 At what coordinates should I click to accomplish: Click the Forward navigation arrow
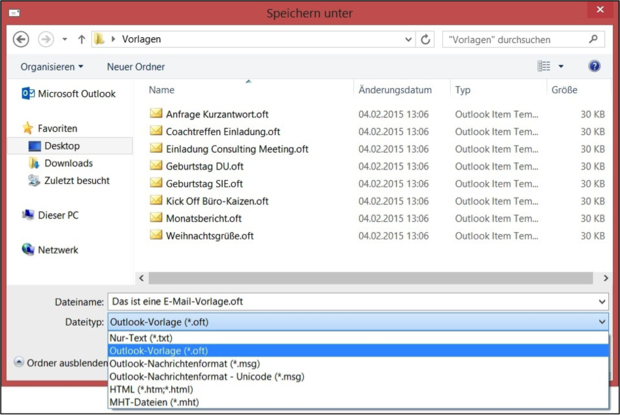46,40
